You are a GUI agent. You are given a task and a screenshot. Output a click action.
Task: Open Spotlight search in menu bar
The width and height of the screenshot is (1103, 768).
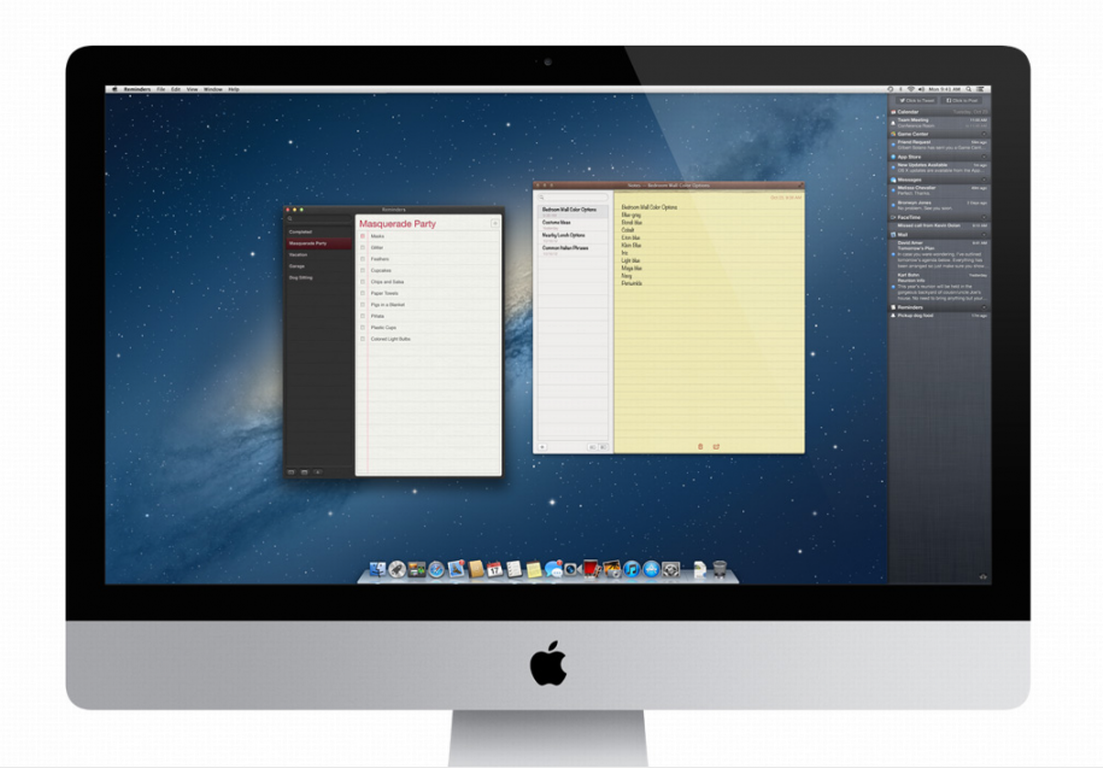click(969, 89)
